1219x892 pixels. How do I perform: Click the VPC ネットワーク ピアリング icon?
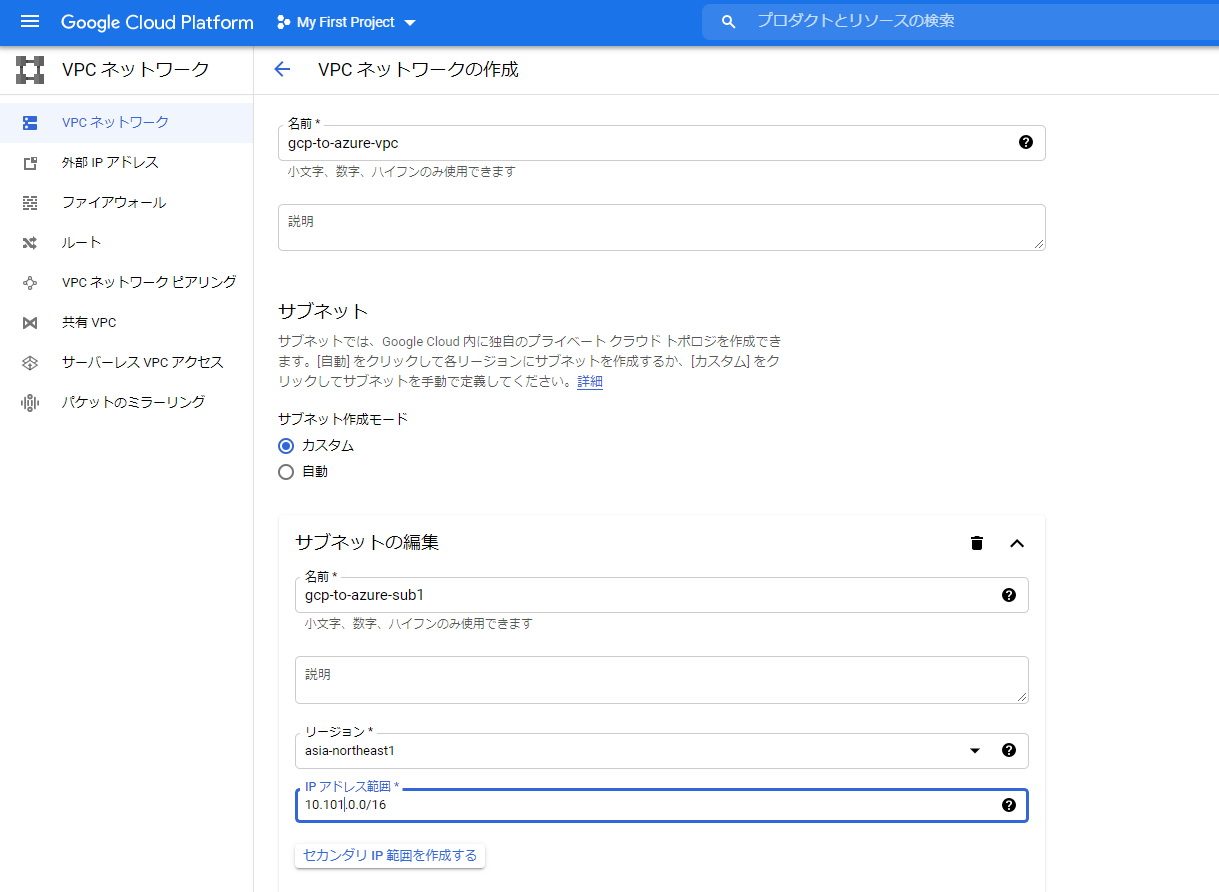tap(30, 283)
